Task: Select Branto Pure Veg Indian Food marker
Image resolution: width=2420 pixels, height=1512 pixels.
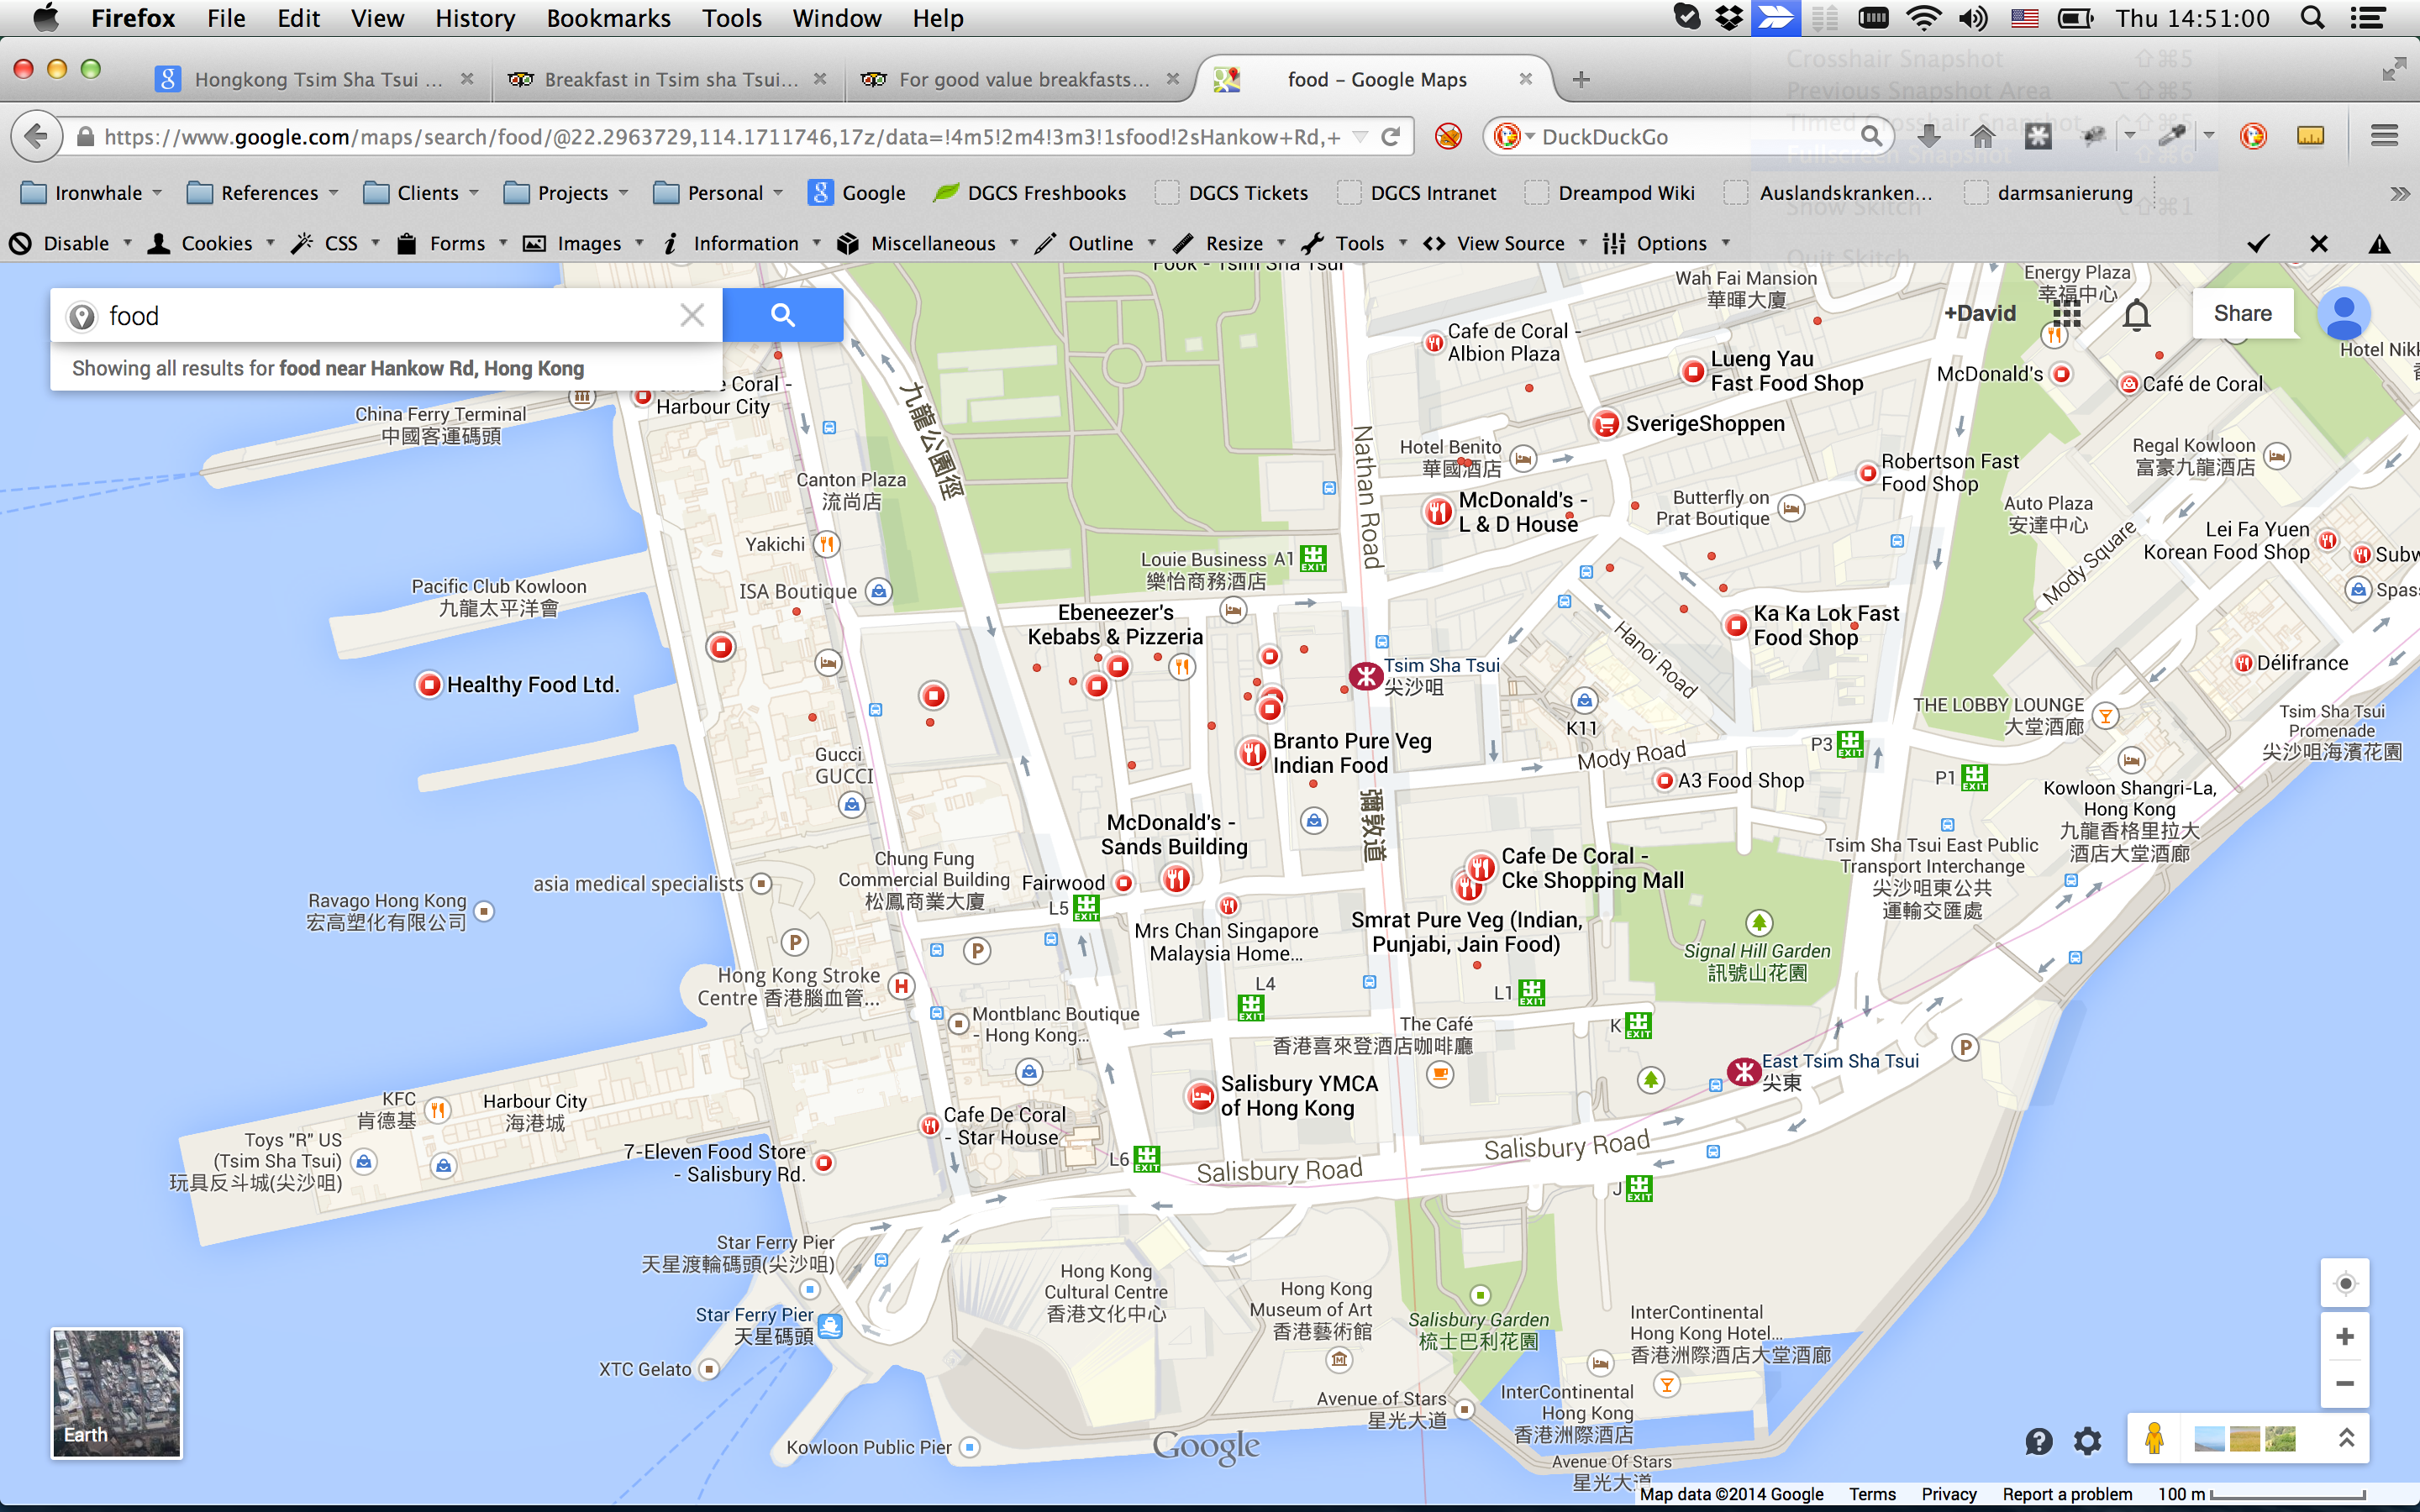Action: (x=1252, y=752)
